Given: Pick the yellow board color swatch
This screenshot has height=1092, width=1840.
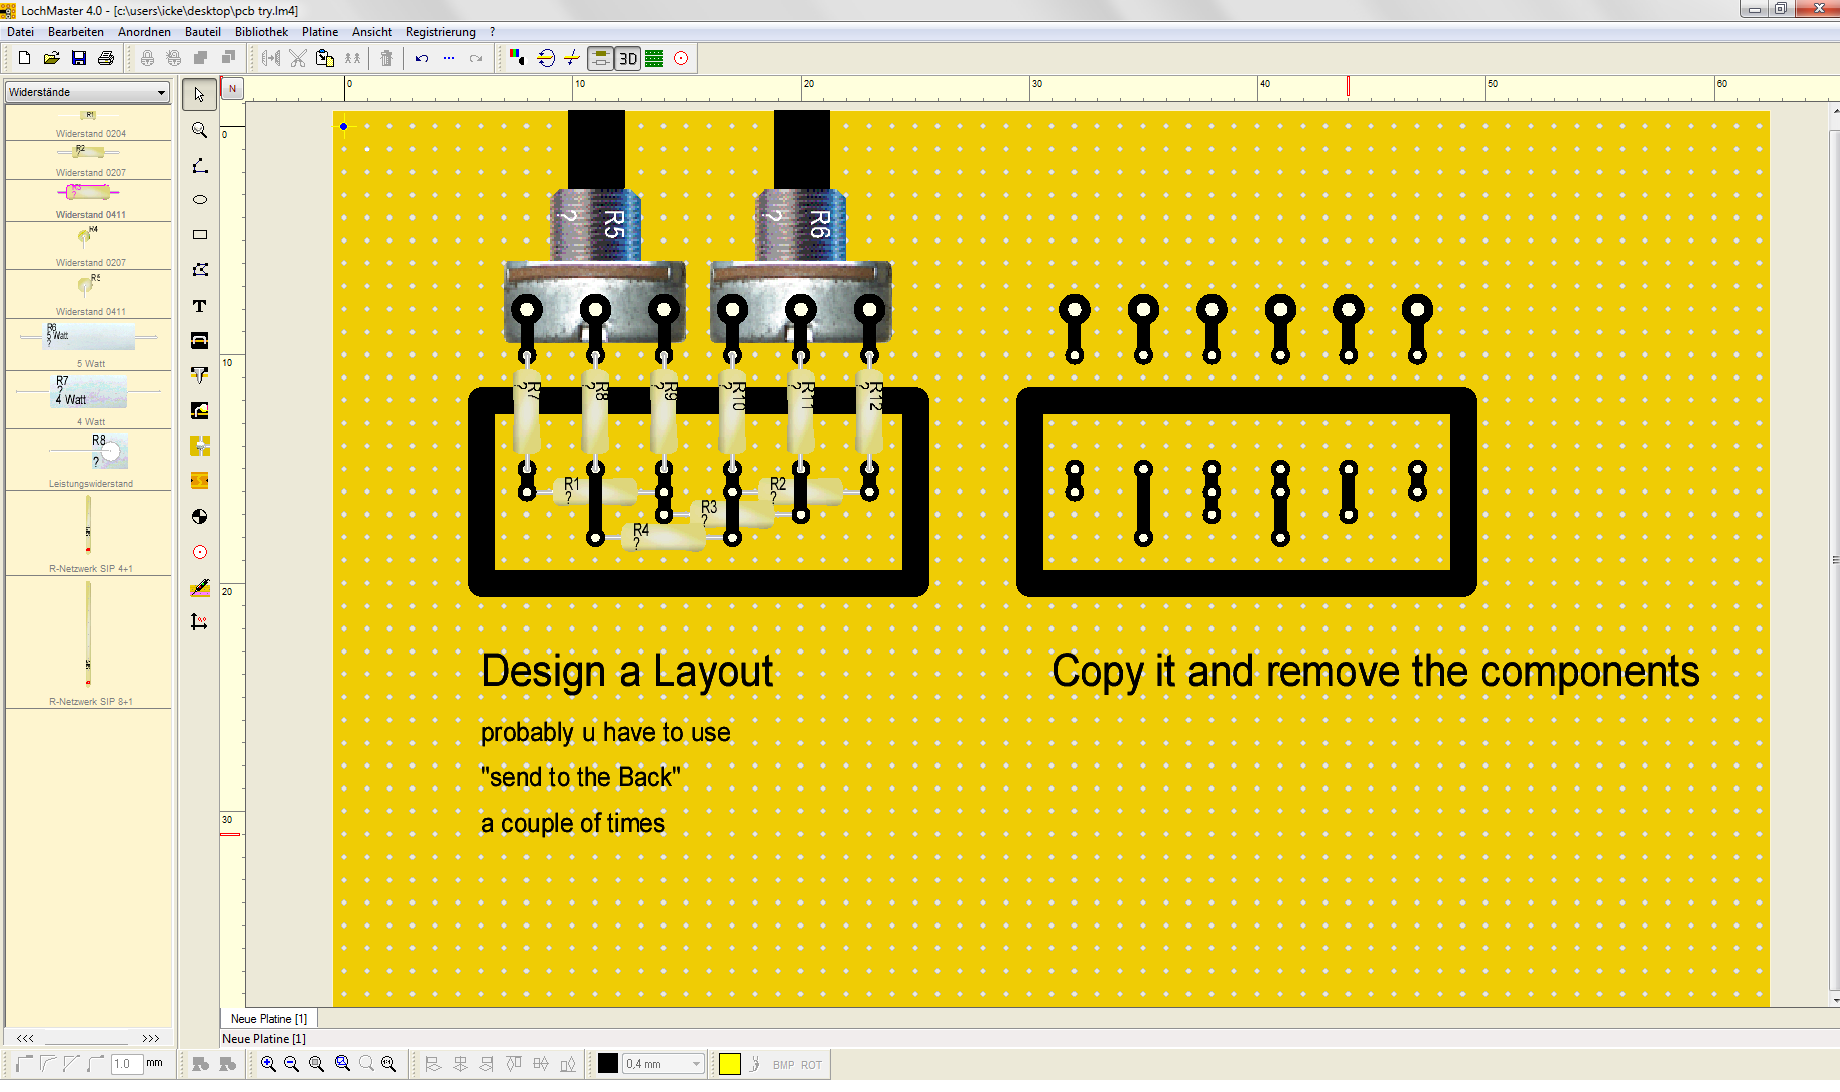Looking at the screenshot, I should (x=730, y=1064).
